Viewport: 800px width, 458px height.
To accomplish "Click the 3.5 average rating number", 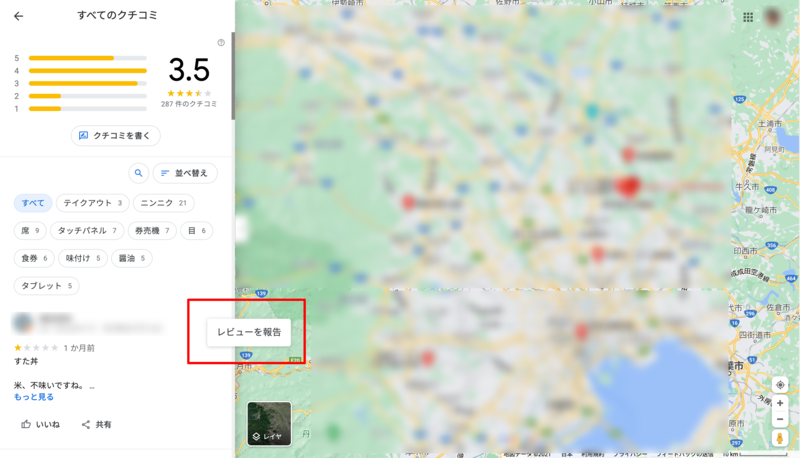I will click(189, 70).
